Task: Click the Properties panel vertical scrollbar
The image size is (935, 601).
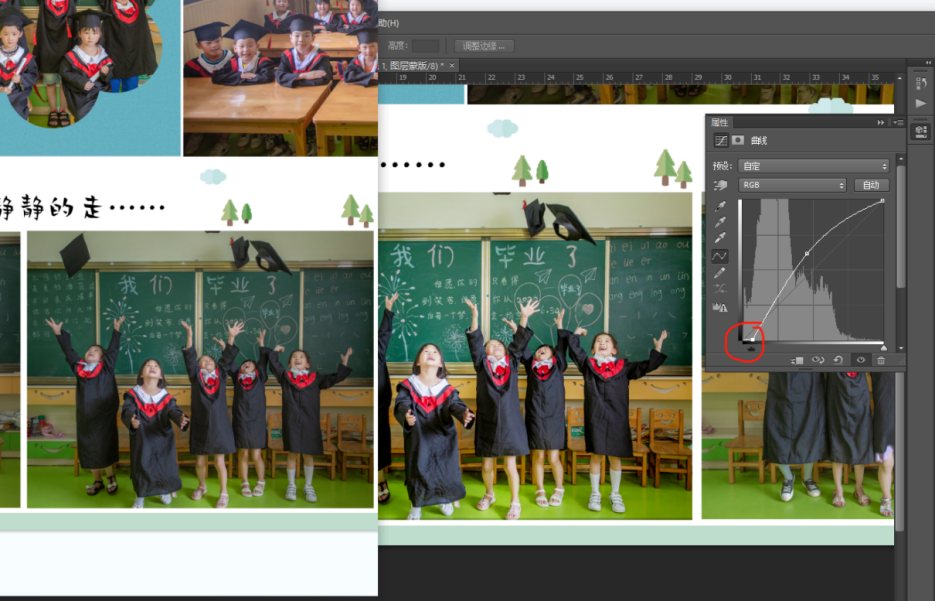Action: click(x=900, y=227)
